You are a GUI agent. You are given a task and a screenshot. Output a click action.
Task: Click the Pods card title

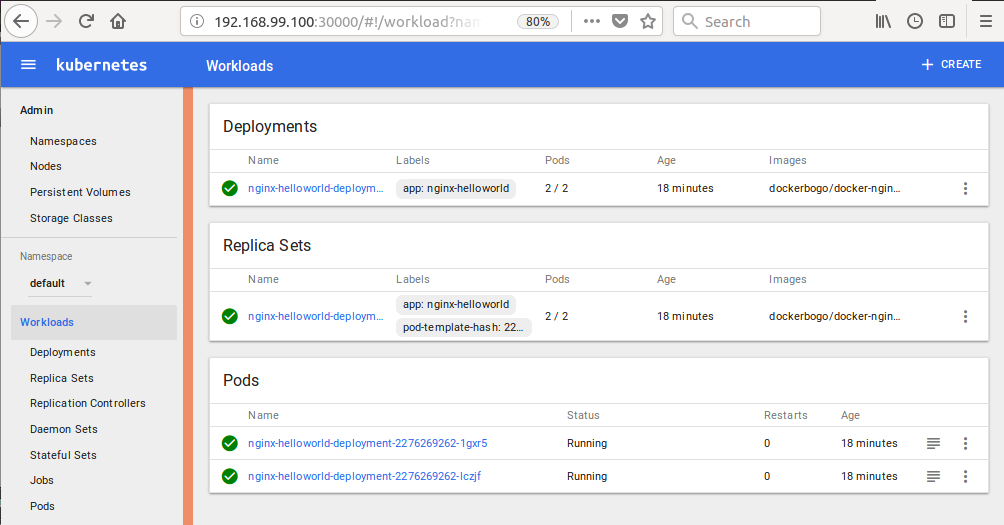pyautogui.click(x=241, y=380)
